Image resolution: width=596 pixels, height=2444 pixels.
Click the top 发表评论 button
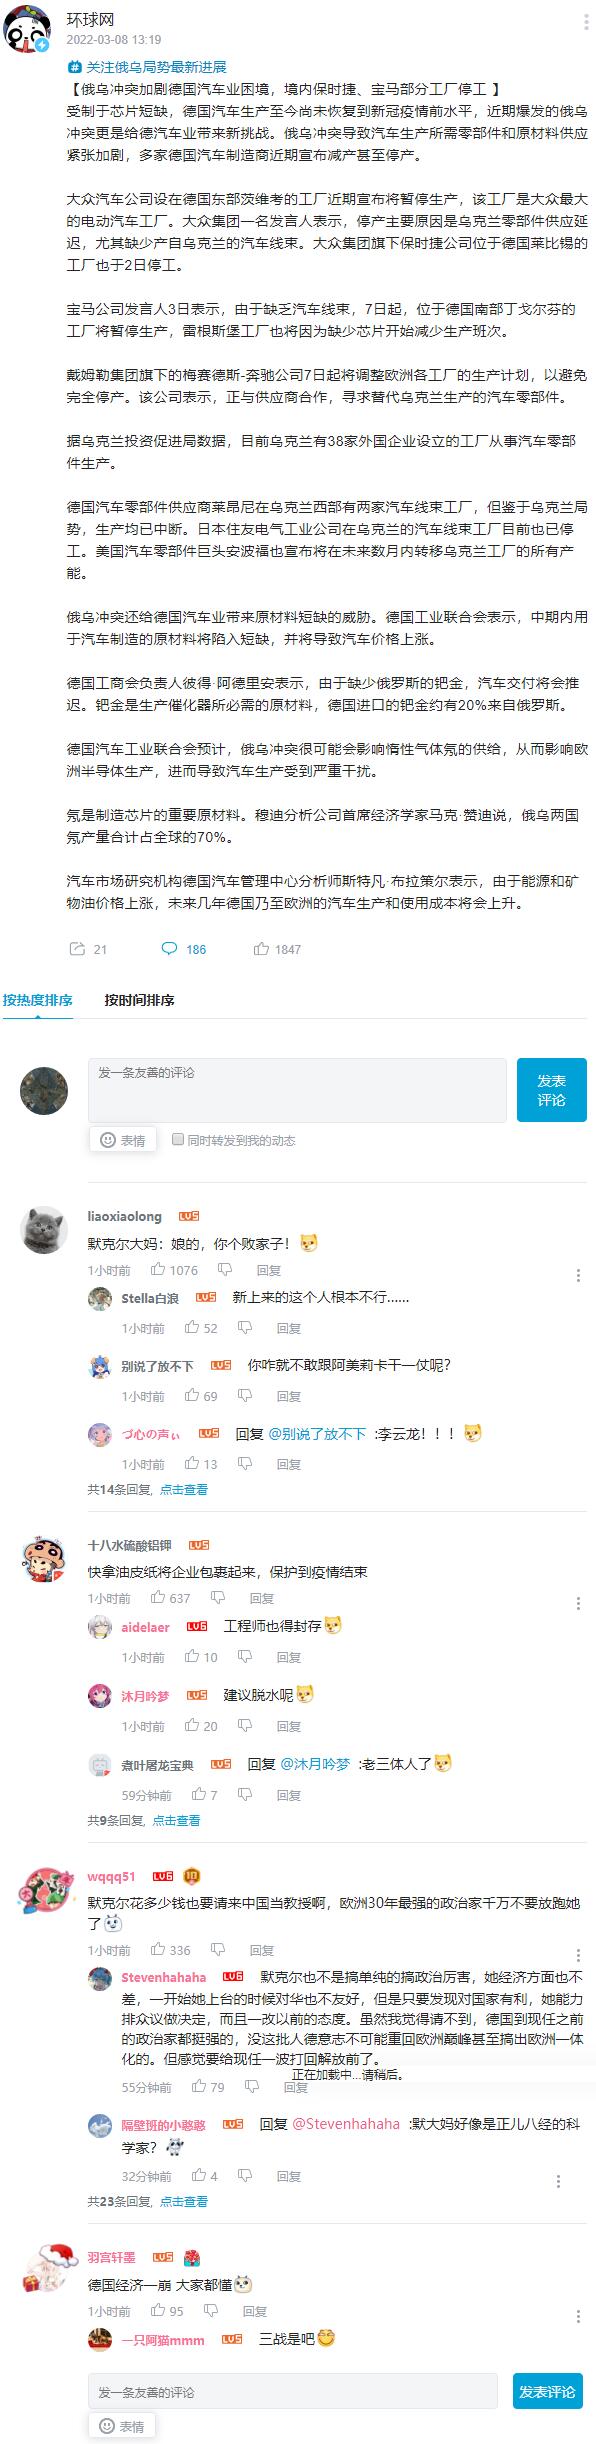click(x=551, y=1090)
